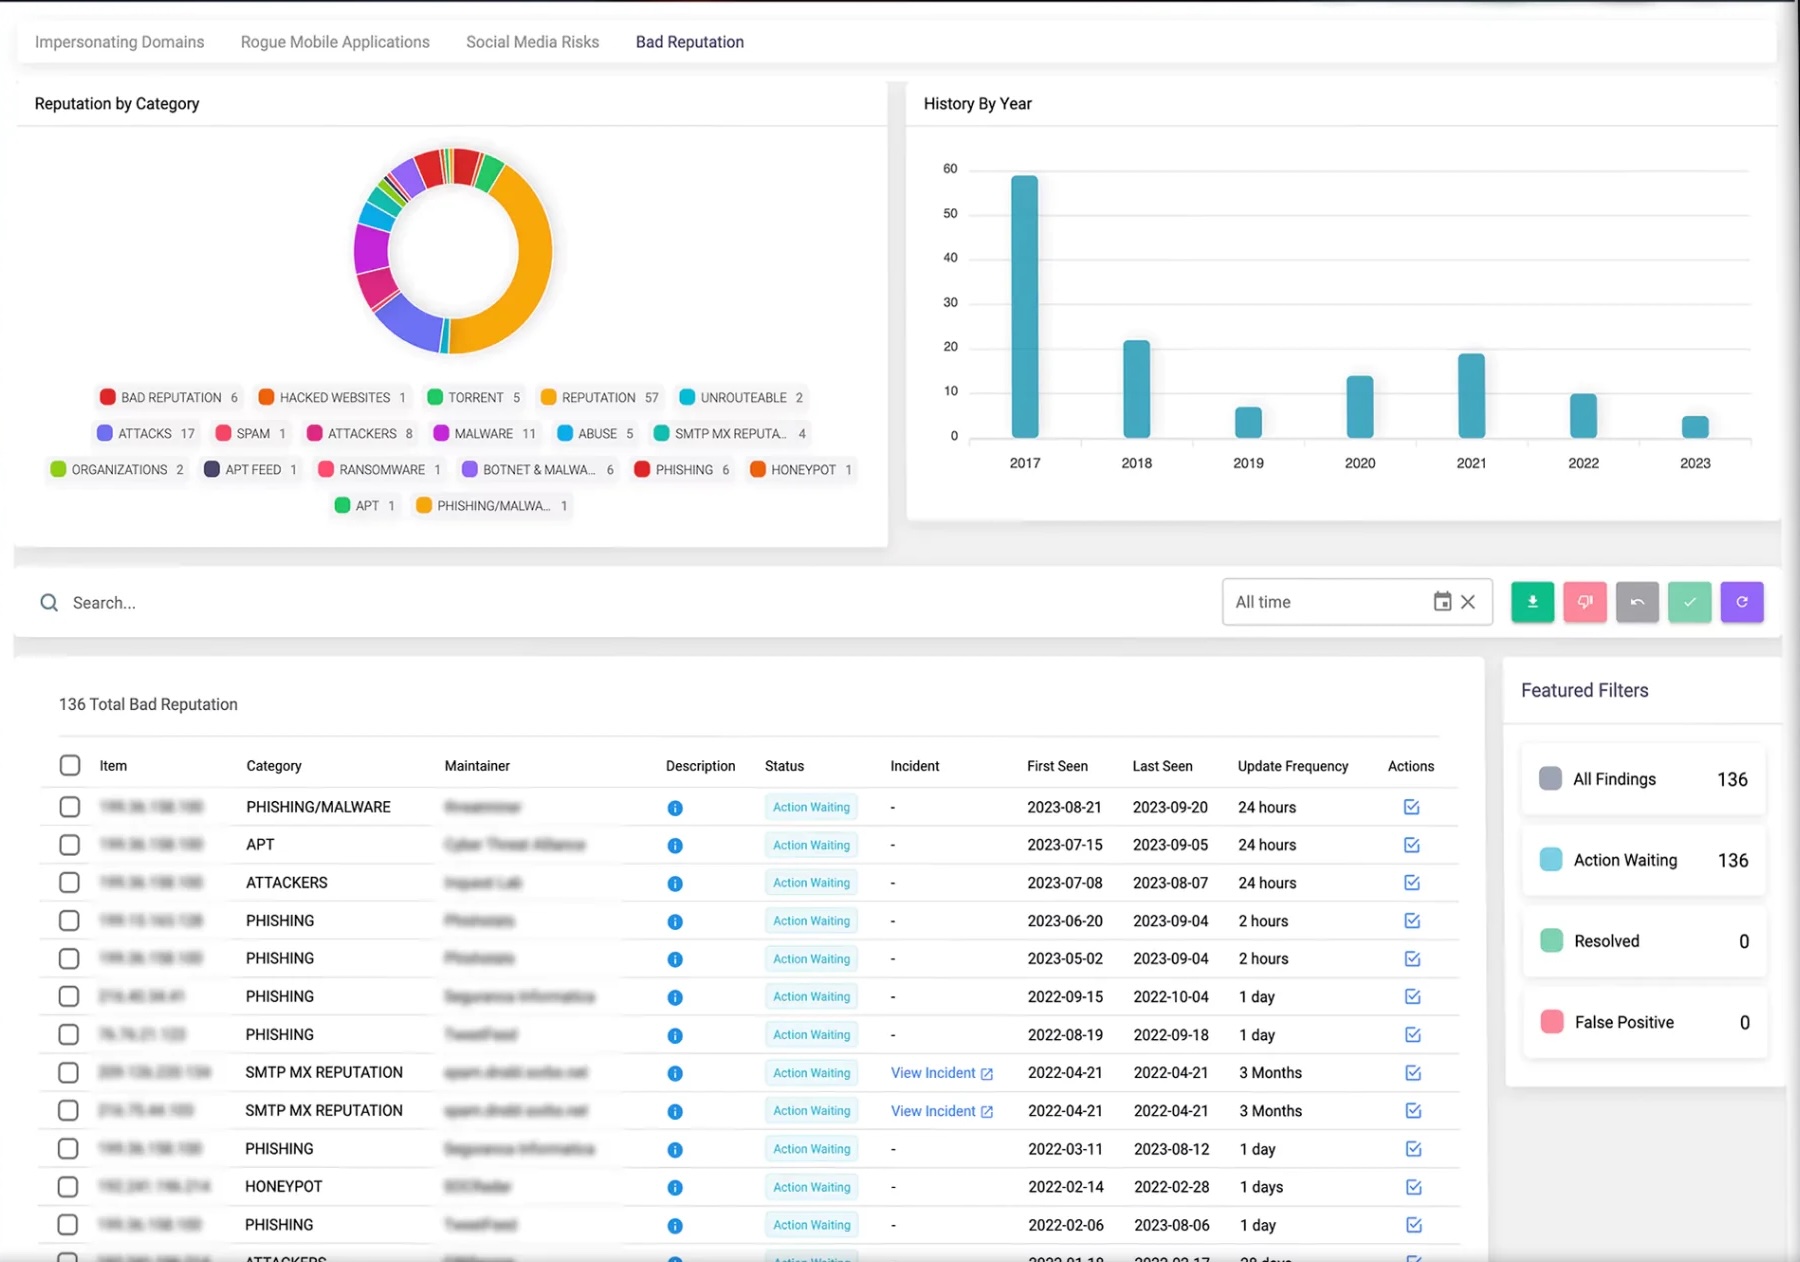
Task: Open description info icon for APT row
Action: tap(675, 846)
